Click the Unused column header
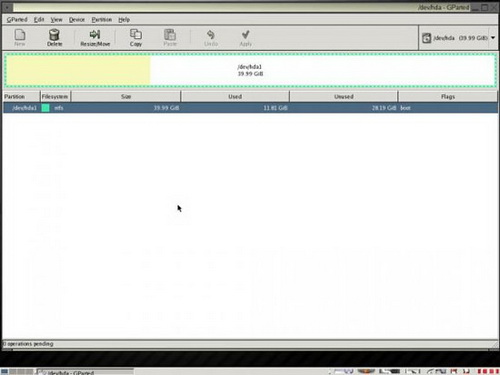The width and height of the screenshot is (500, 375). coord(344,96)
